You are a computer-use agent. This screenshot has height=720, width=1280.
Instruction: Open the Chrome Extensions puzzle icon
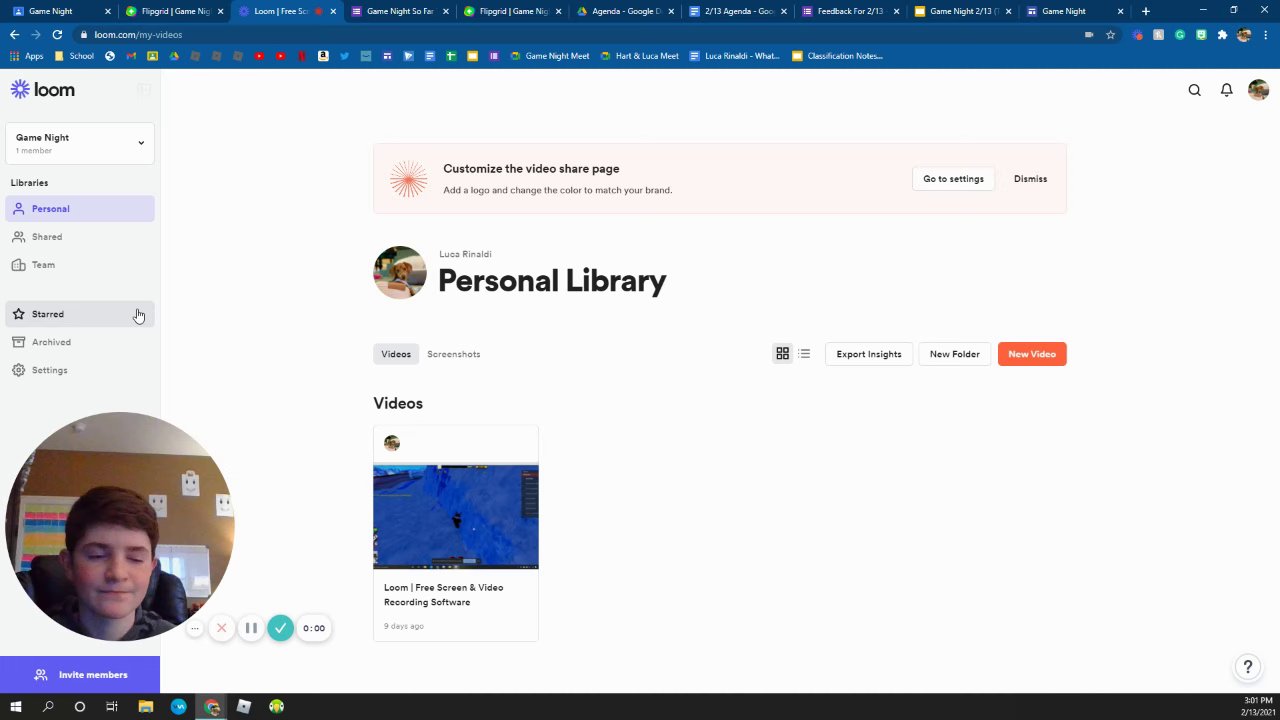tap(1222, 35)
